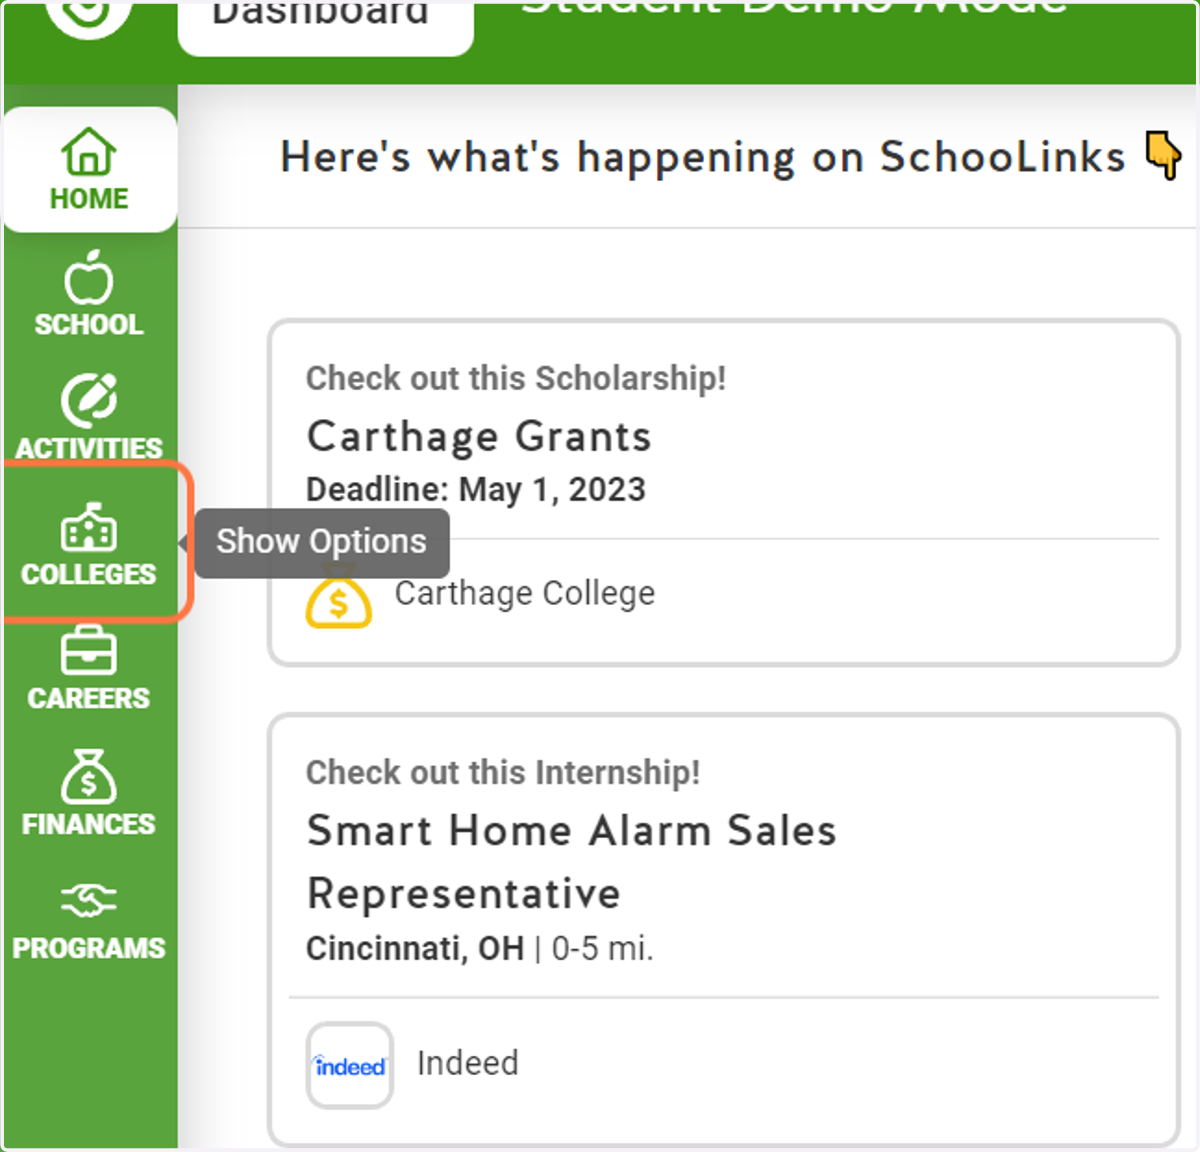
Task: Click 'Check out this Internship!' heading
Action: click(503, 772)
